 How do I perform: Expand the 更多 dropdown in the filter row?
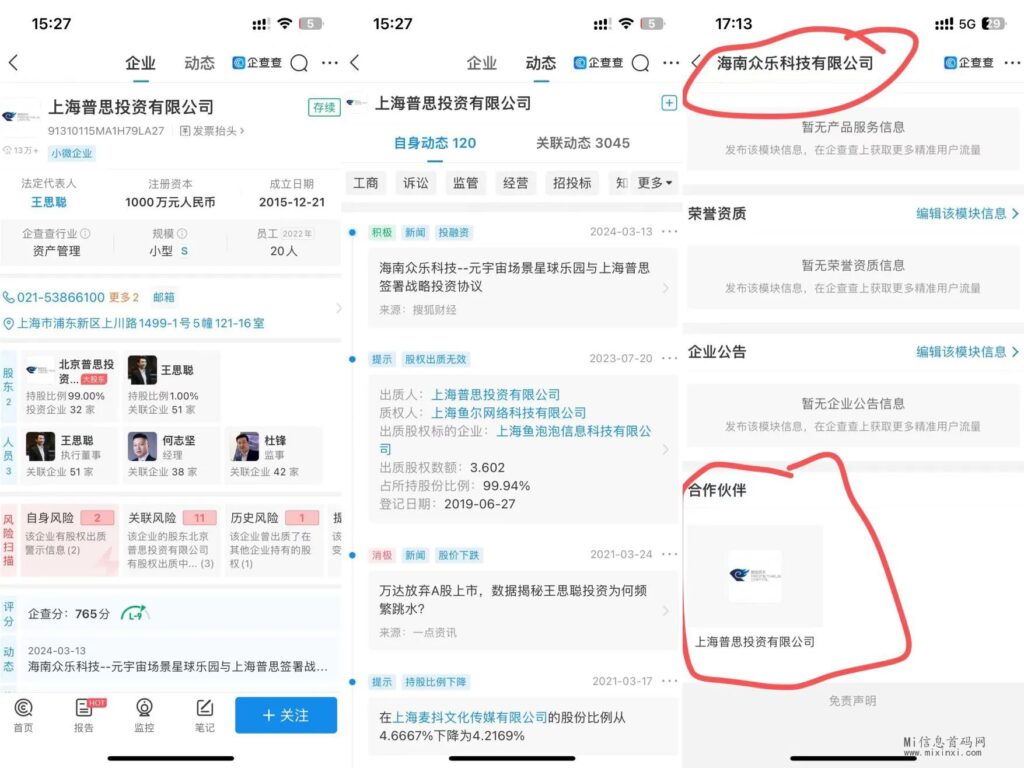[x=656, y=183]
